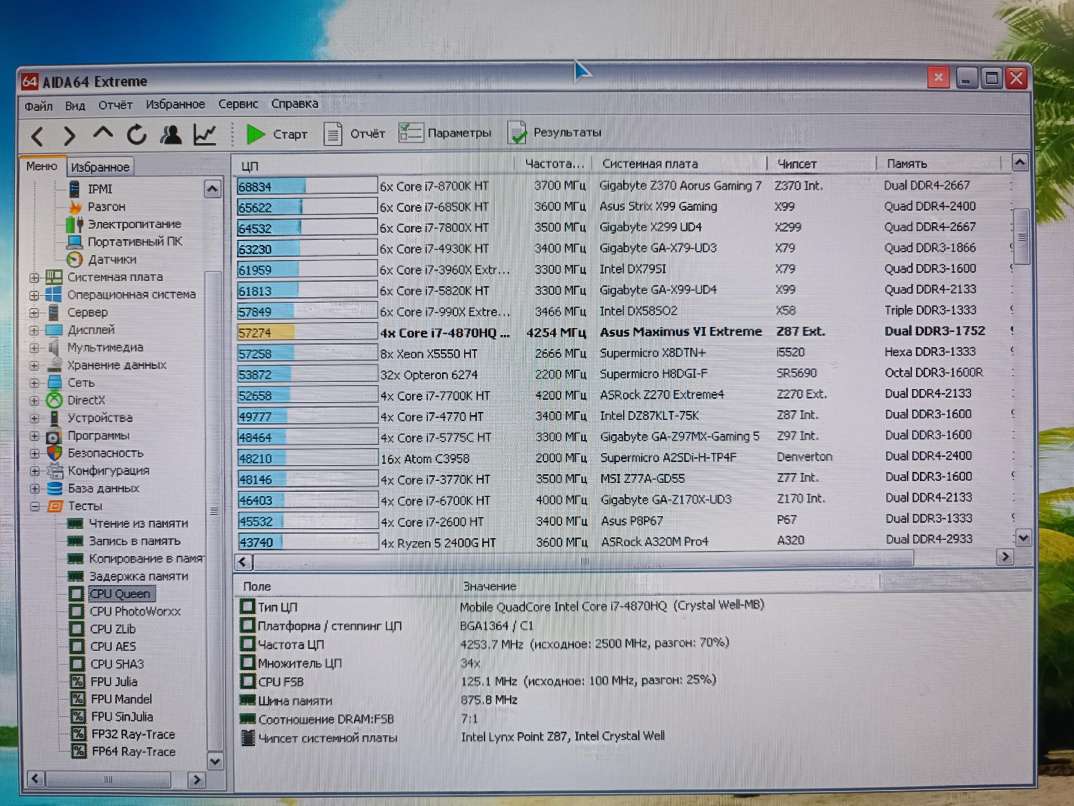Open Результаты from the toolbar

pyautogui.click(x=555, y=132)
